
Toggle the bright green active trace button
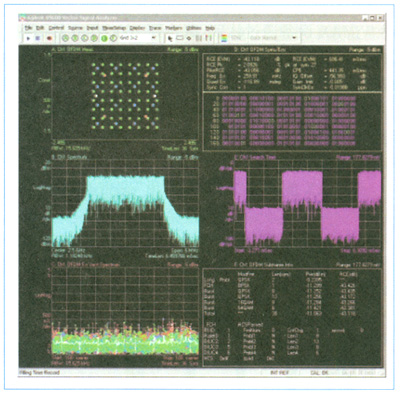coord(104,38)
